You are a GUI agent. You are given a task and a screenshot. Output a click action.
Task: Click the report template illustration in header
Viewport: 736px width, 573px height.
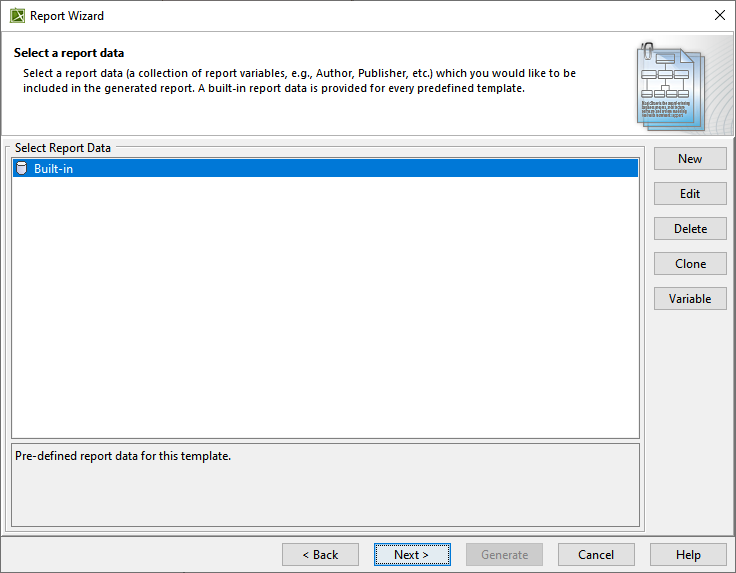(670, 85)
